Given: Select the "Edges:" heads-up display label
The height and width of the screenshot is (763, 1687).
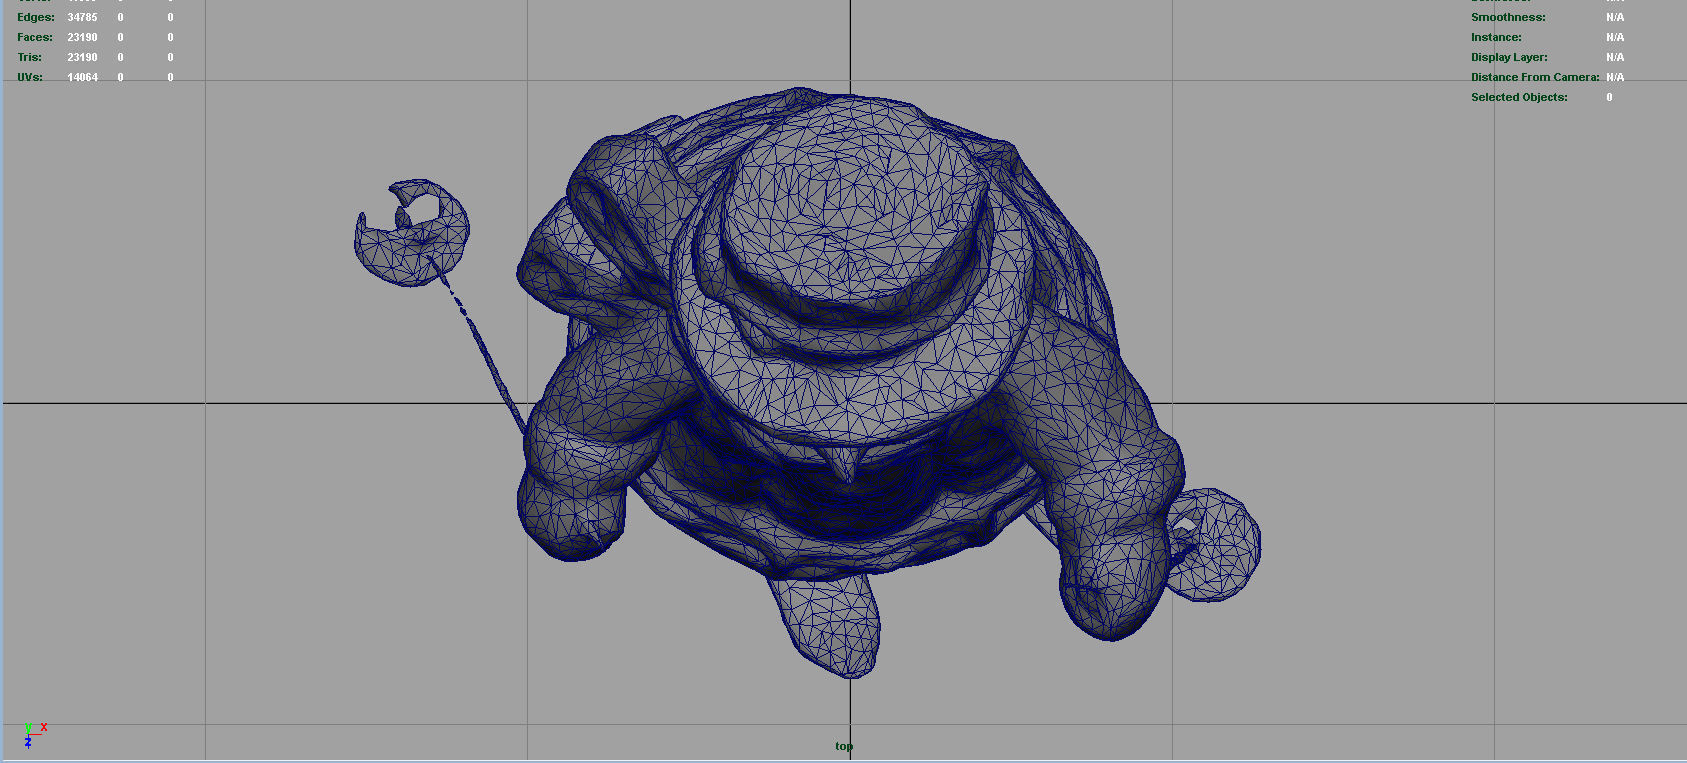Looking at the screenshot, I should pyautogui.click(x=36, y=17).
